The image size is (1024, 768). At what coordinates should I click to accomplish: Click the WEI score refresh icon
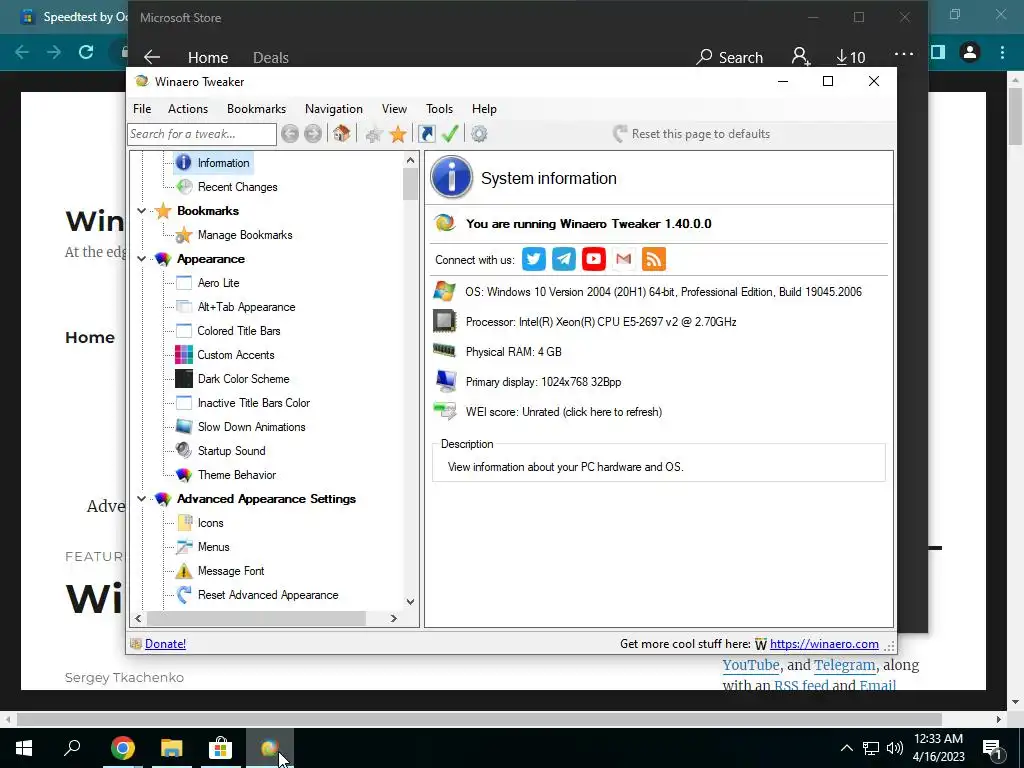(445, 411)
